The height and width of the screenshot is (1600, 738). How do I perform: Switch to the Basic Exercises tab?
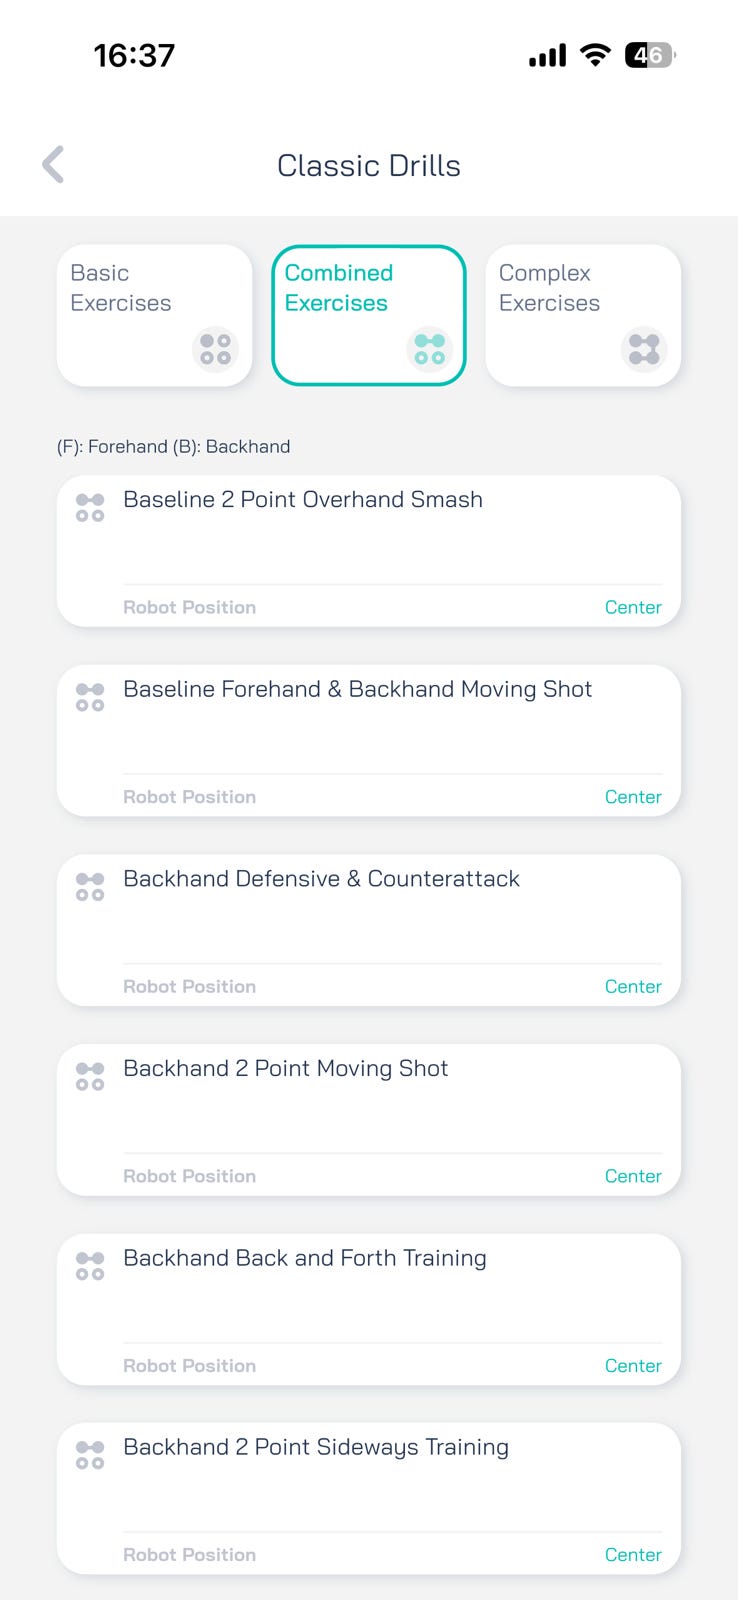click(155, 315)
